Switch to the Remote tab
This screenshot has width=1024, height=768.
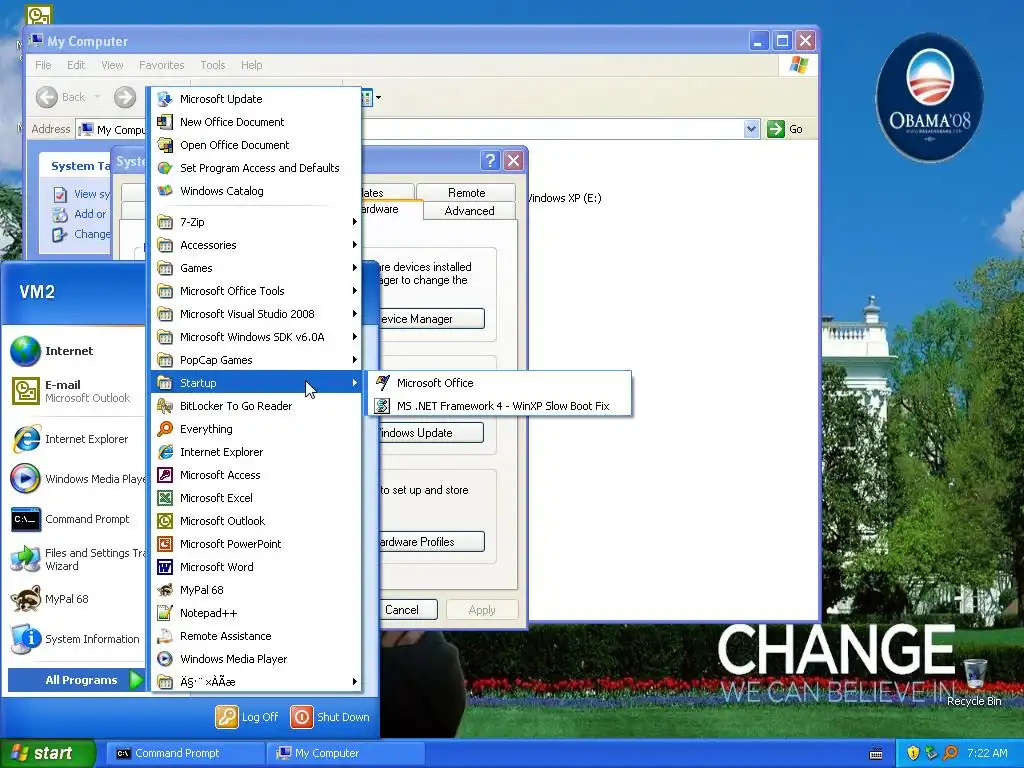pyautogui.click(x=466, y=193)
